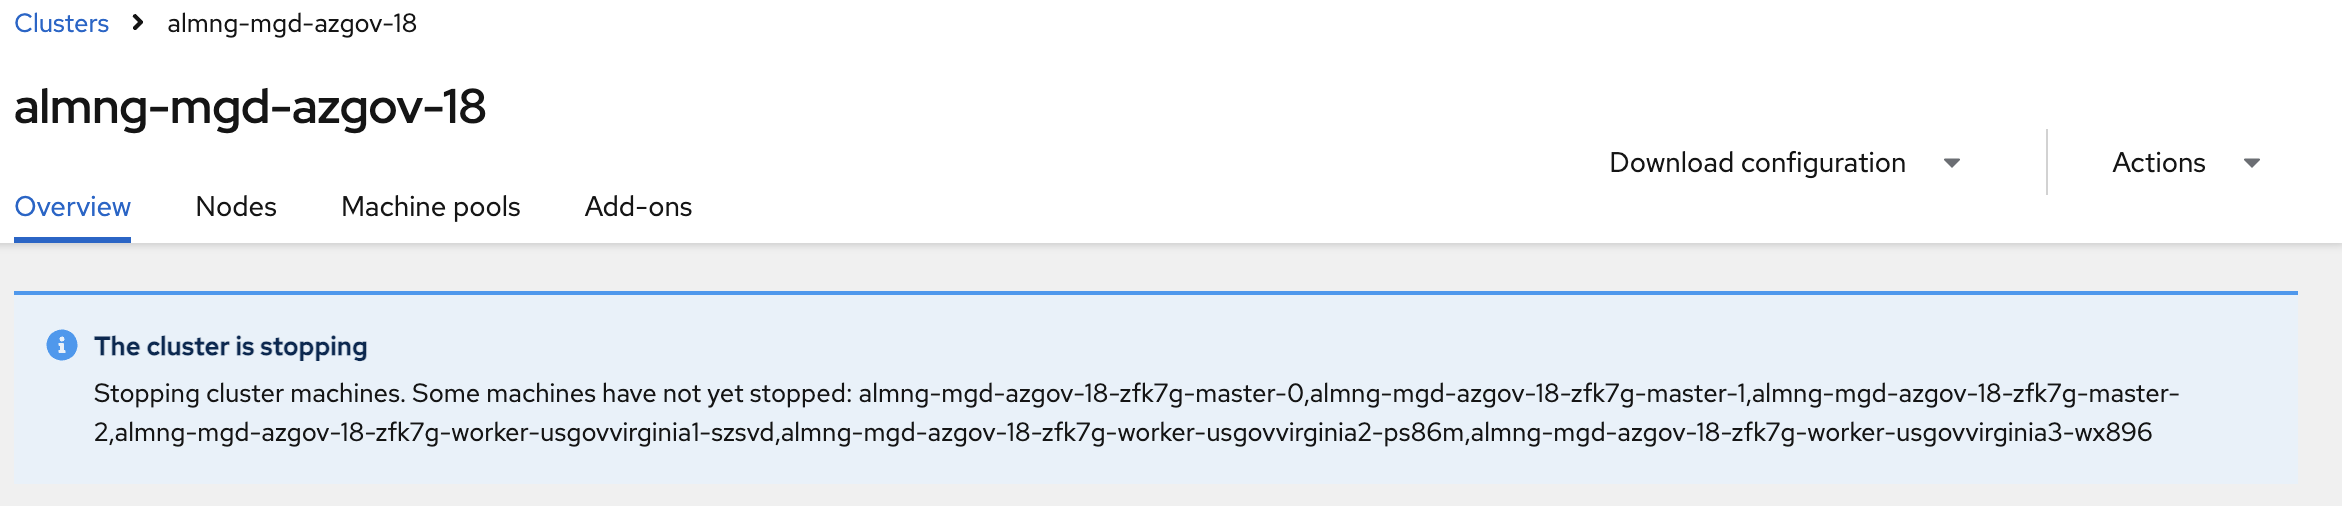The width and height of the screenshot is (2342, 506).
Task: Click the worker-usgovvirginia2-ps86m machine name
Action: [1122, 432]
